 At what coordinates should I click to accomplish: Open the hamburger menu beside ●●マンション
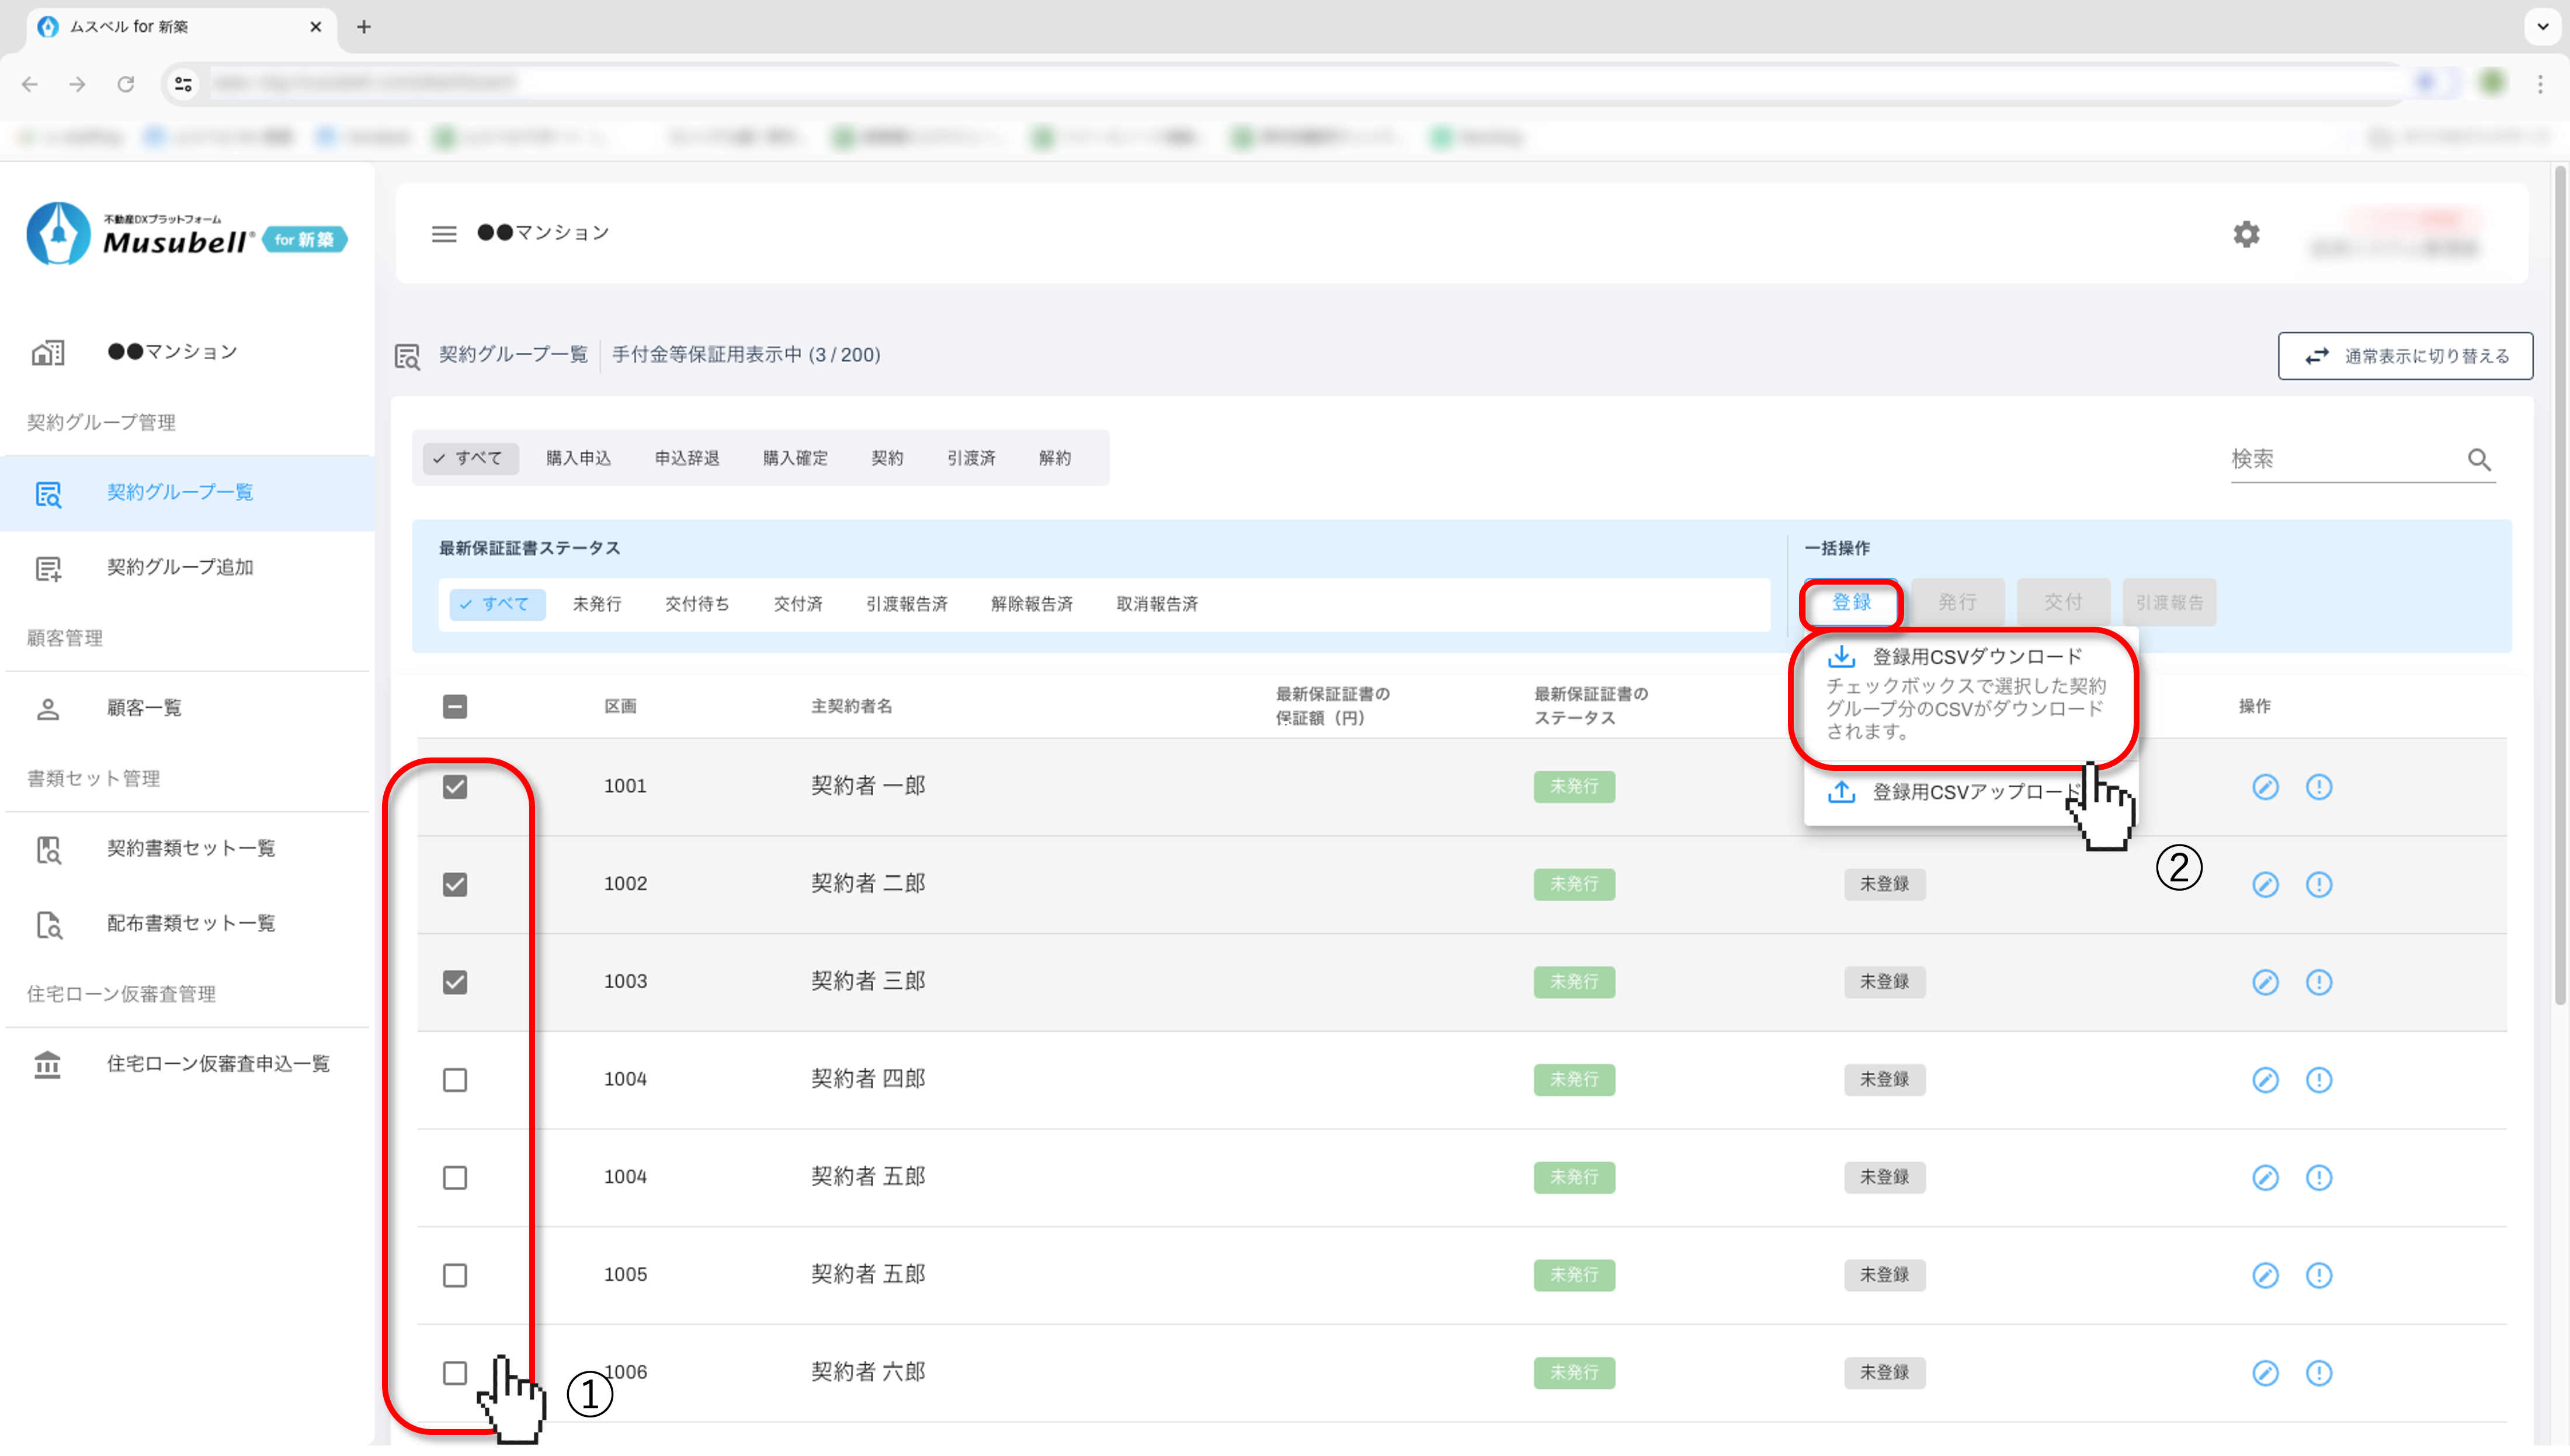pos(444,234)
